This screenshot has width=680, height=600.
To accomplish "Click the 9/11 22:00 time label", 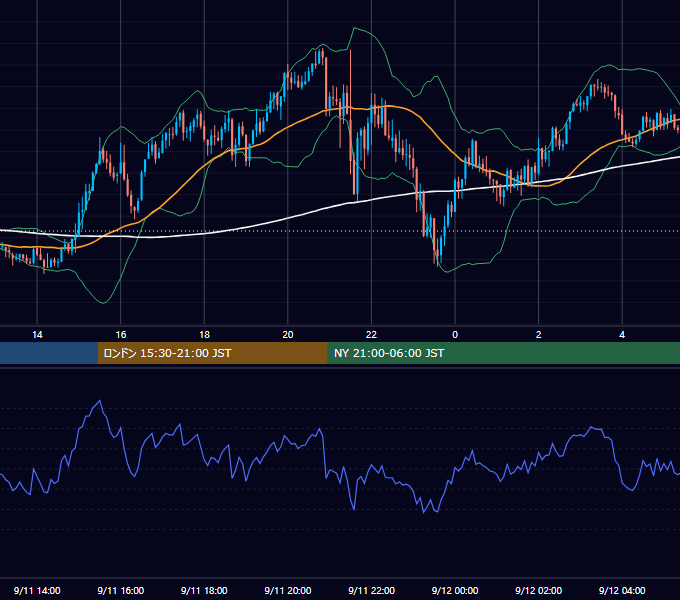I will click(x=371, y=590).
